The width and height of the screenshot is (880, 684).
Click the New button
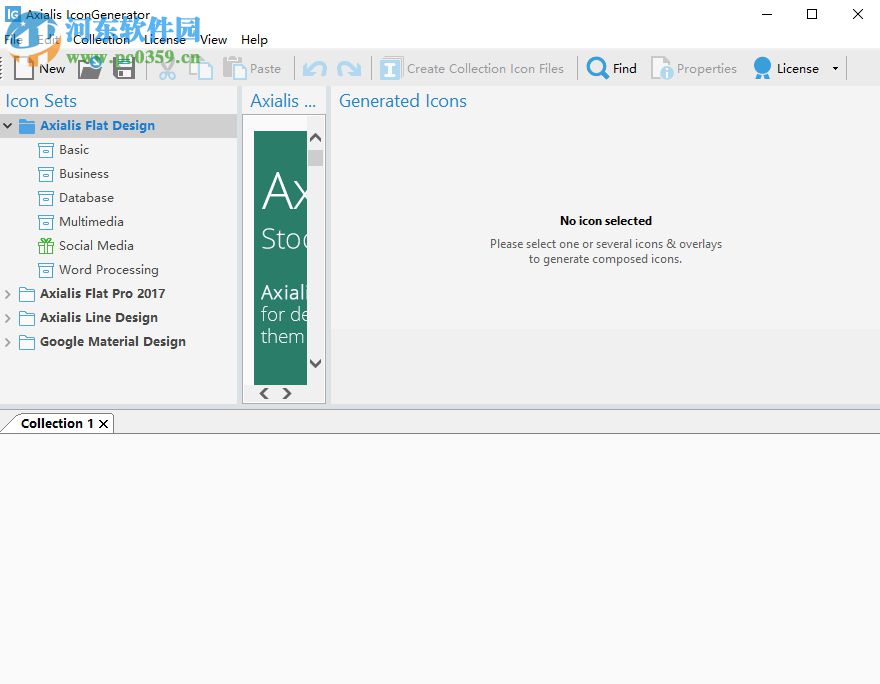43,68
